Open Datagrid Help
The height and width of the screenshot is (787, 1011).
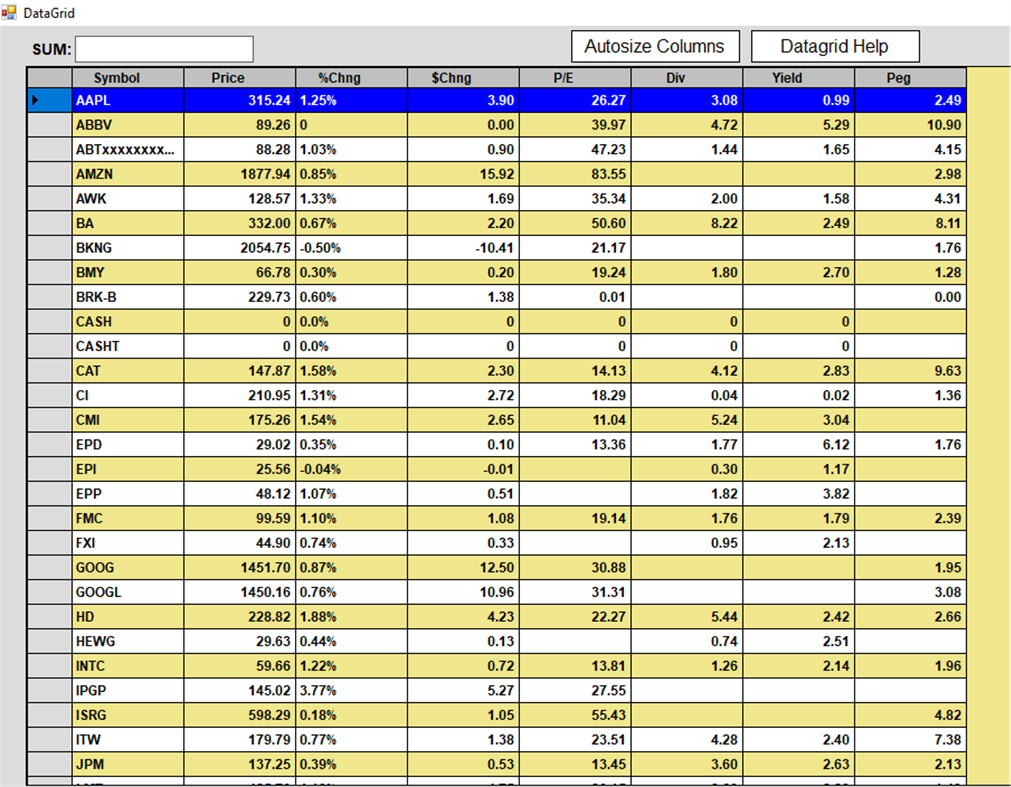click(x=835, y=46)
